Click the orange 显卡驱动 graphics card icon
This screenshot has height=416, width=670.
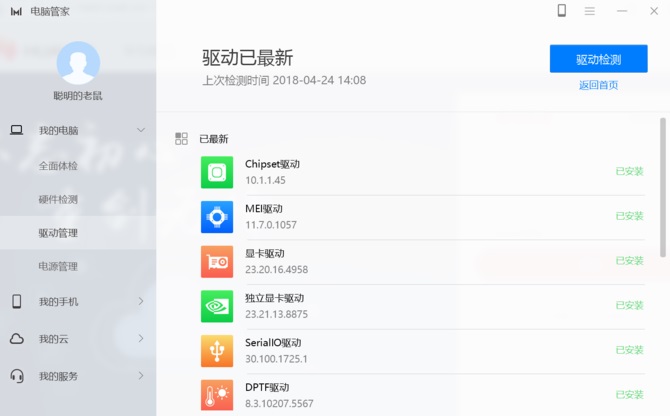coord(217,261)
